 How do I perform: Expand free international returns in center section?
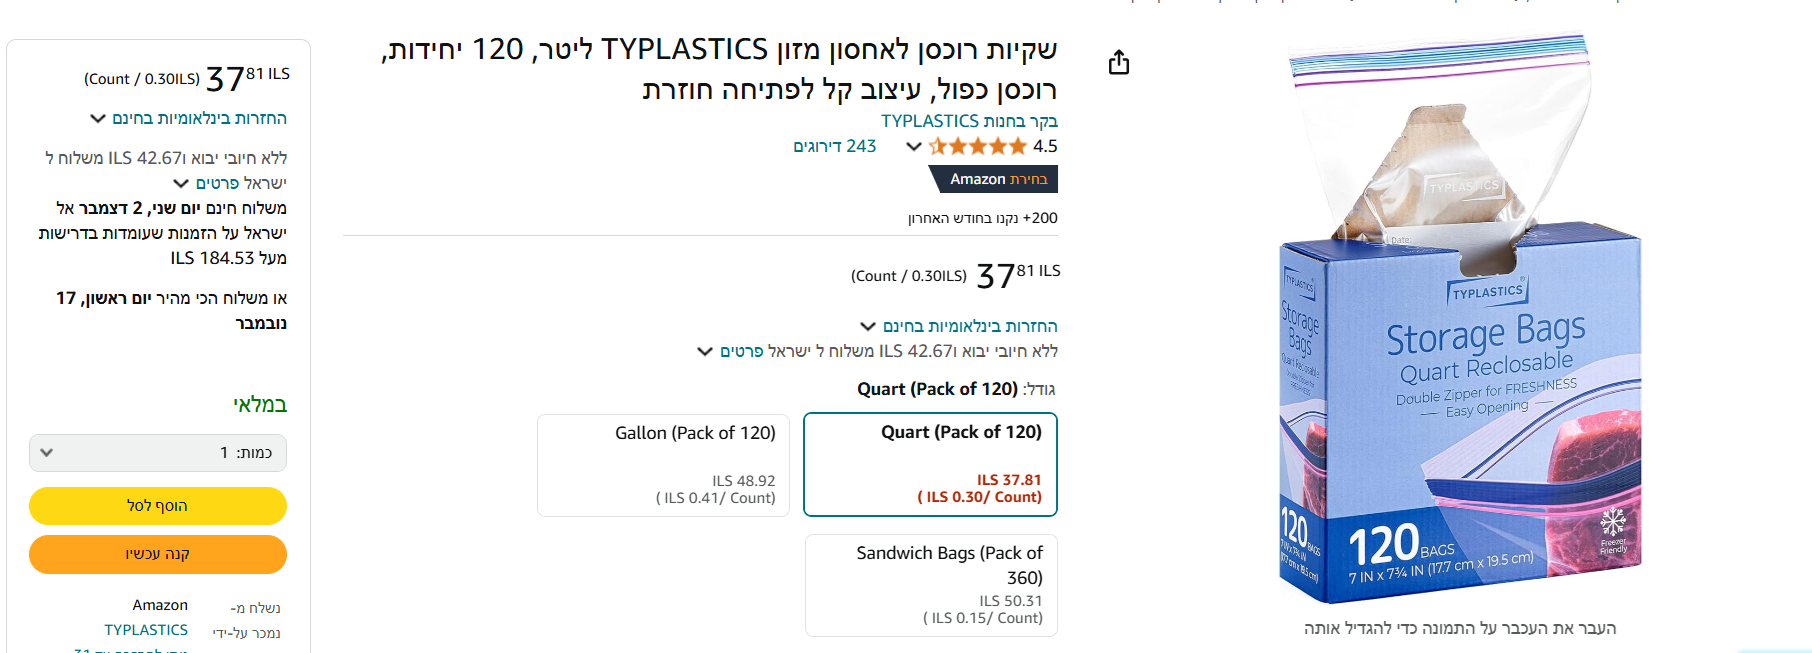click(x=959, y=326)
